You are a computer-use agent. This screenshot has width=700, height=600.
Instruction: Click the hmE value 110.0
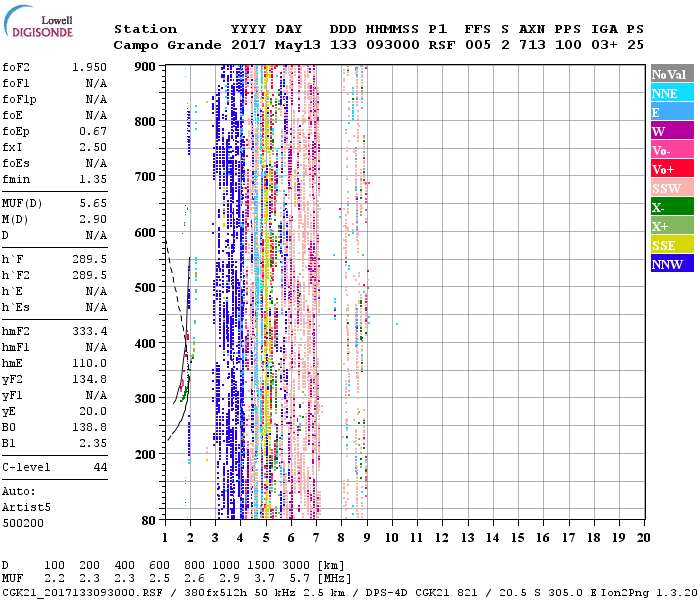89,363
